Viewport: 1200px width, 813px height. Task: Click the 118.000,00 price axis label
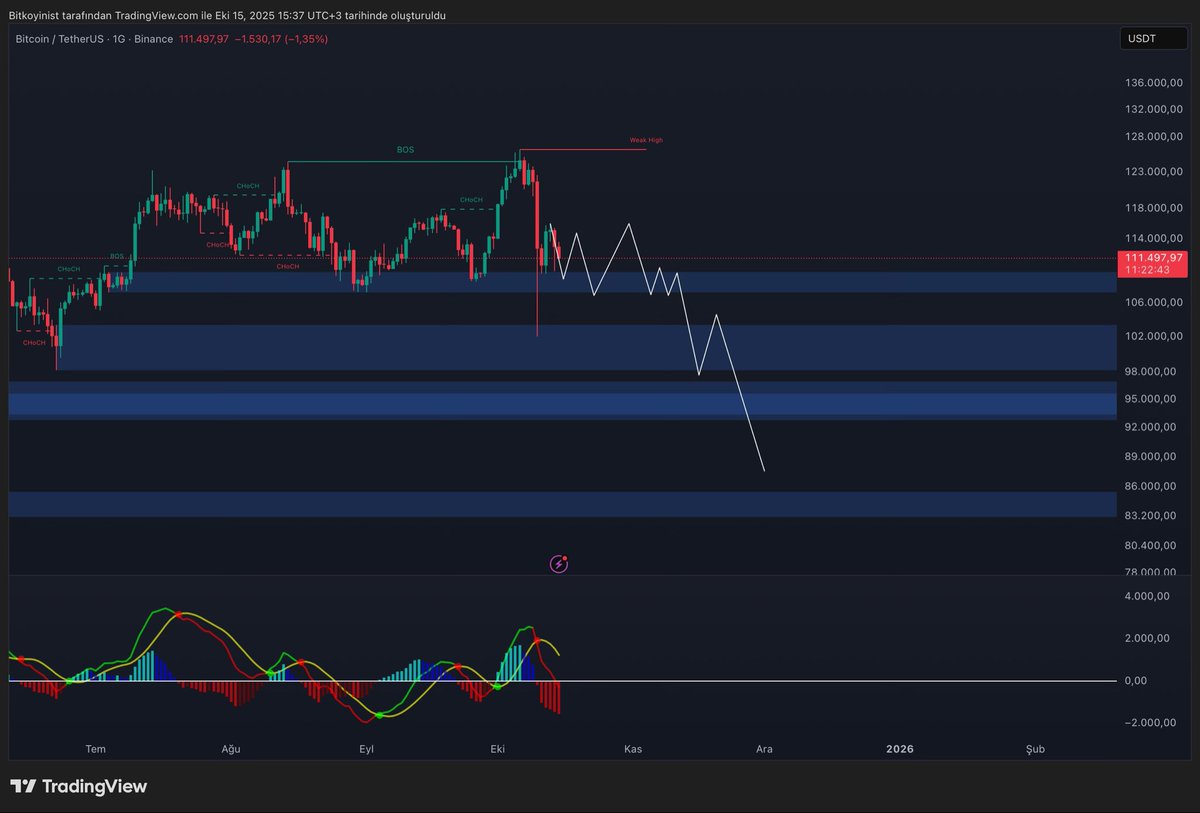(1155, 208)
